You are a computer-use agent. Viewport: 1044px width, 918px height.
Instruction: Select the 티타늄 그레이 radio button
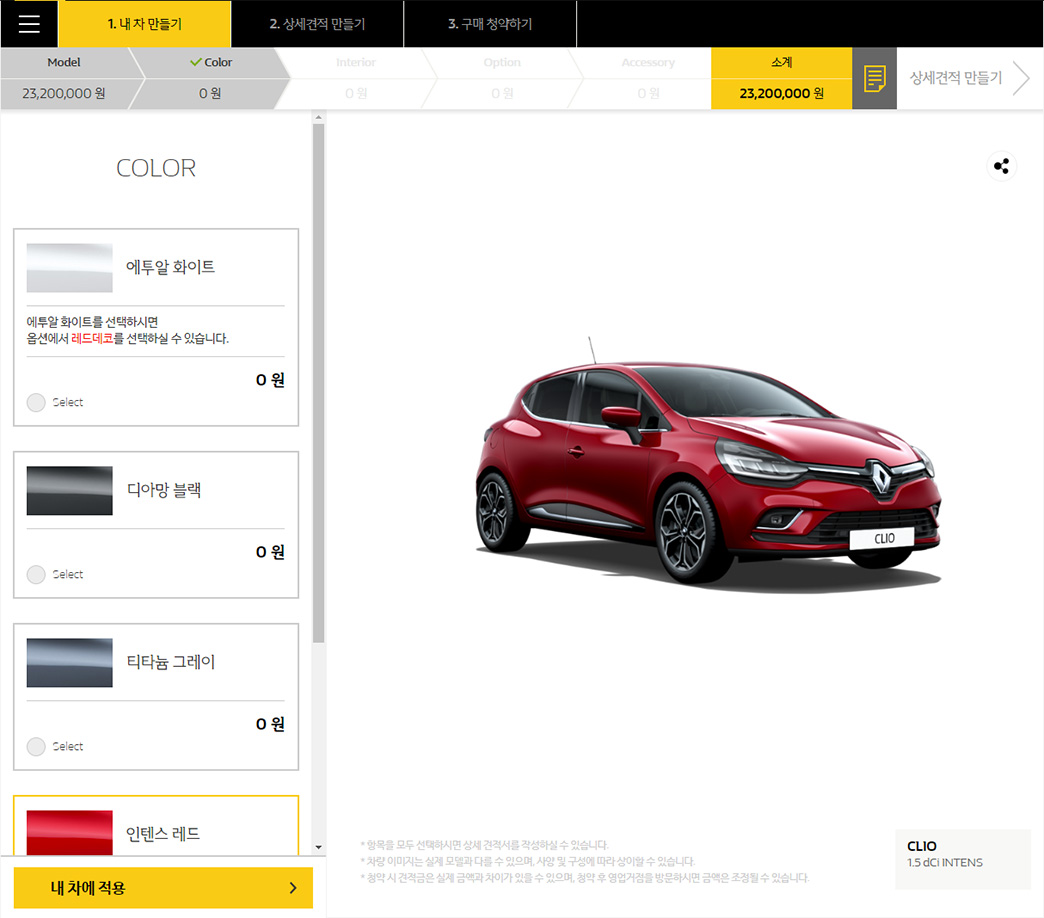point(36,746)
